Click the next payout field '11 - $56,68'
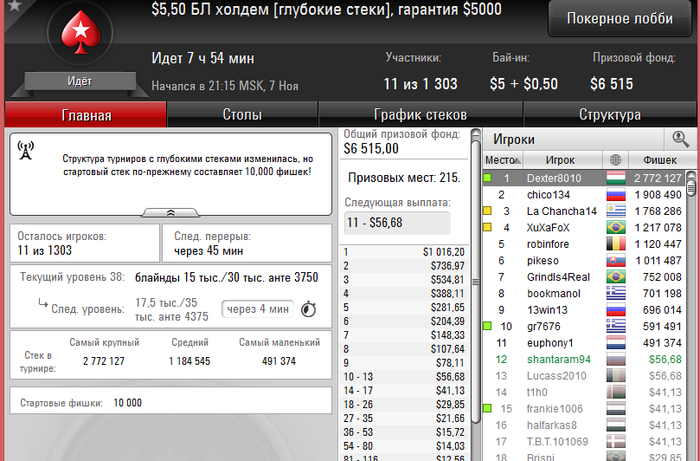This screenshot has width=700, height=461. pos(397,222)
